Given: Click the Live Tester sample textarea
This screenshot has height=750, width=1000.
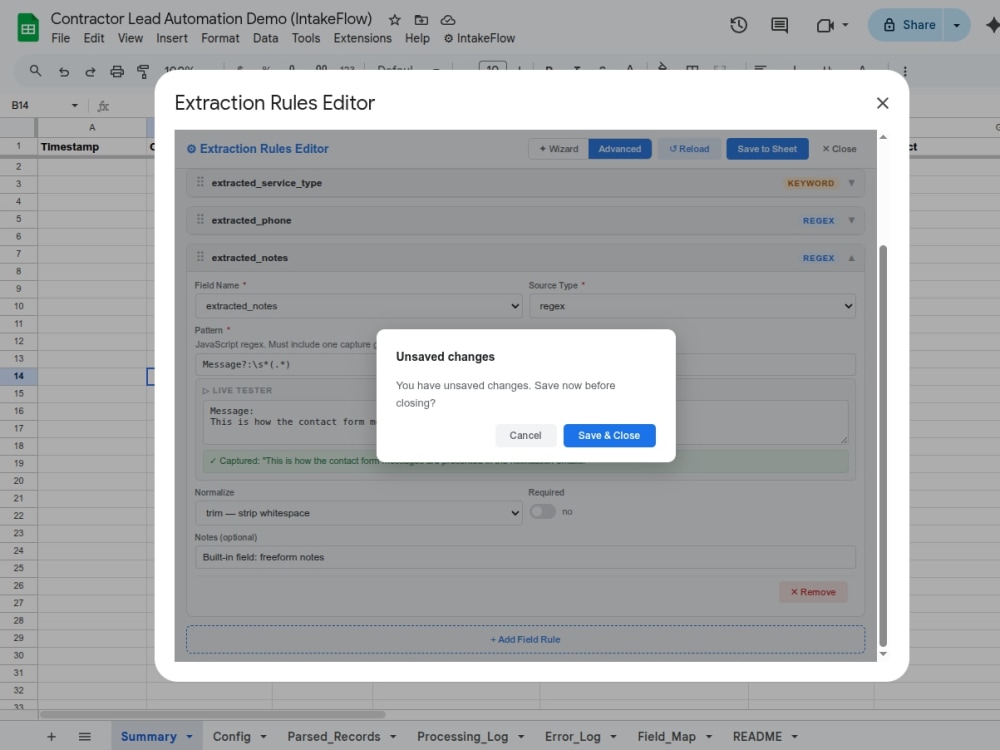Looking at the screenshot, I should point(526,422).
